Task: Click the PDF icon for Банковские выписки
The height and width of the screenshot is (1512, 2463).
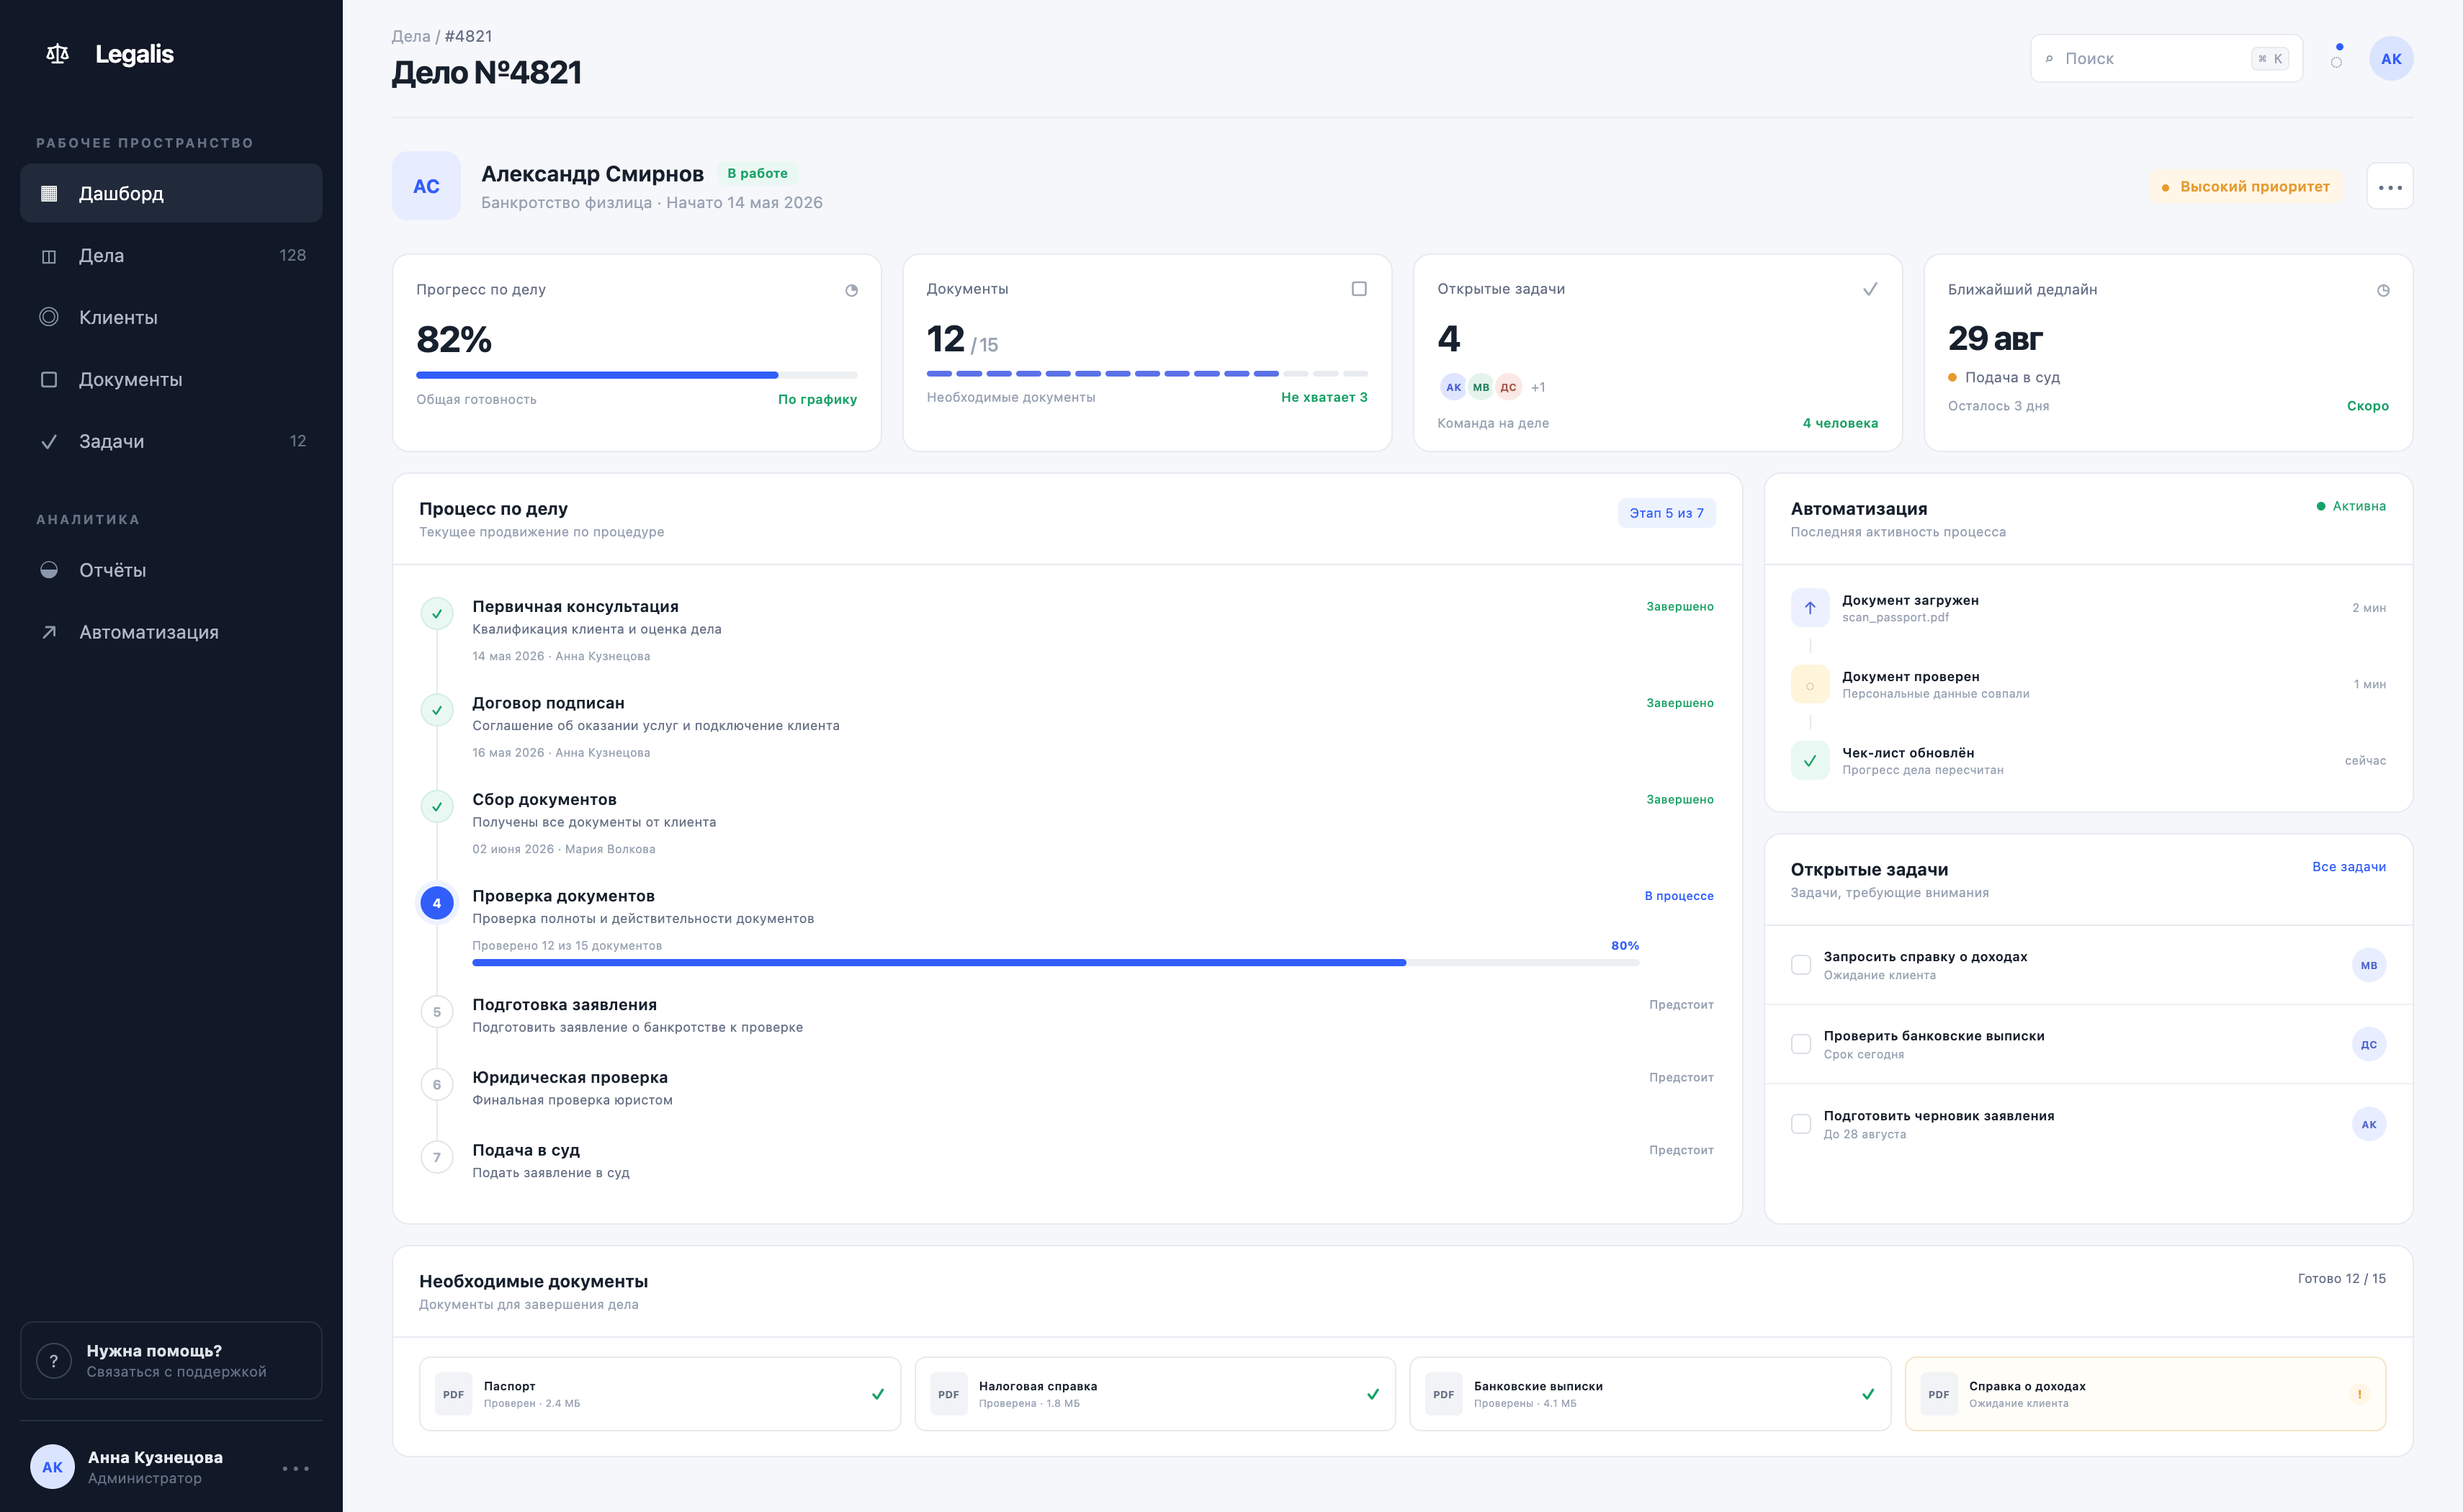Action: point(1443,1394)
